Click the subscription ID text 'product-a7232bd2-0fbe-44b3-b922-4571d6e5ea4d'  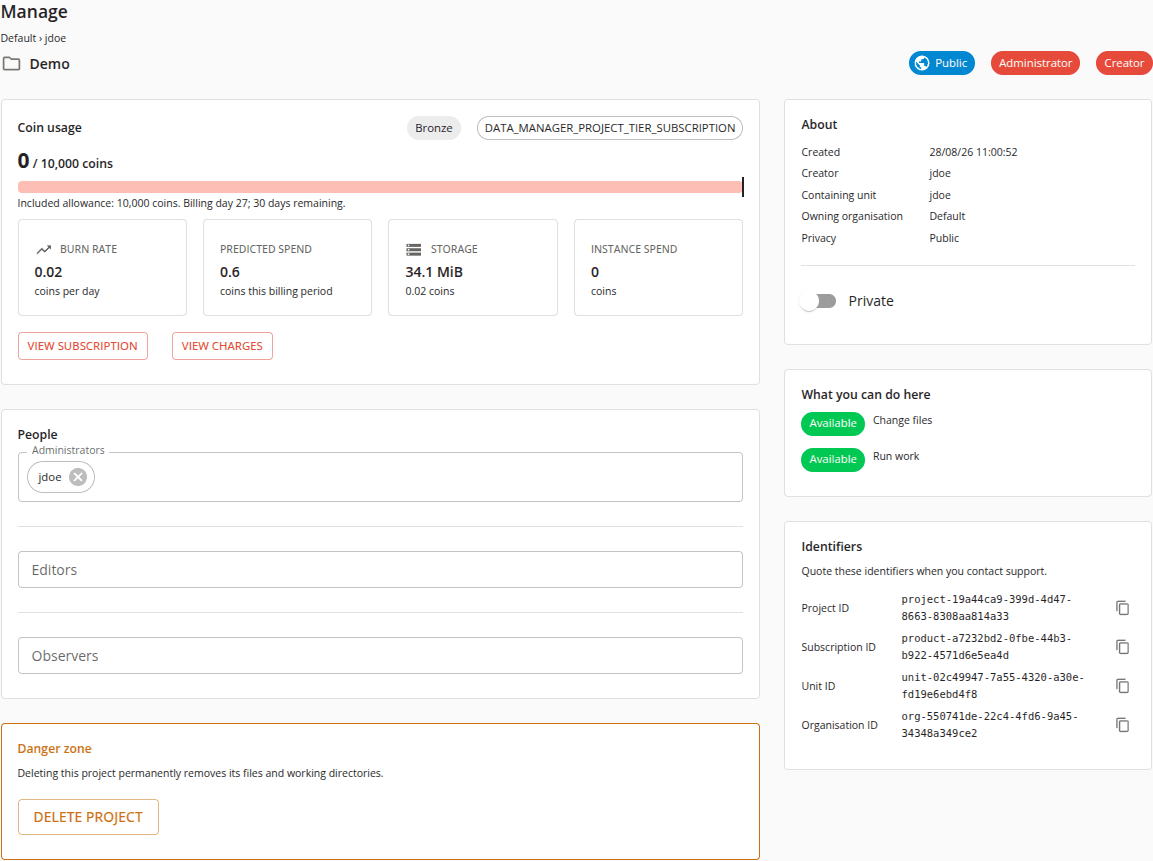click(x=986, y=647)
